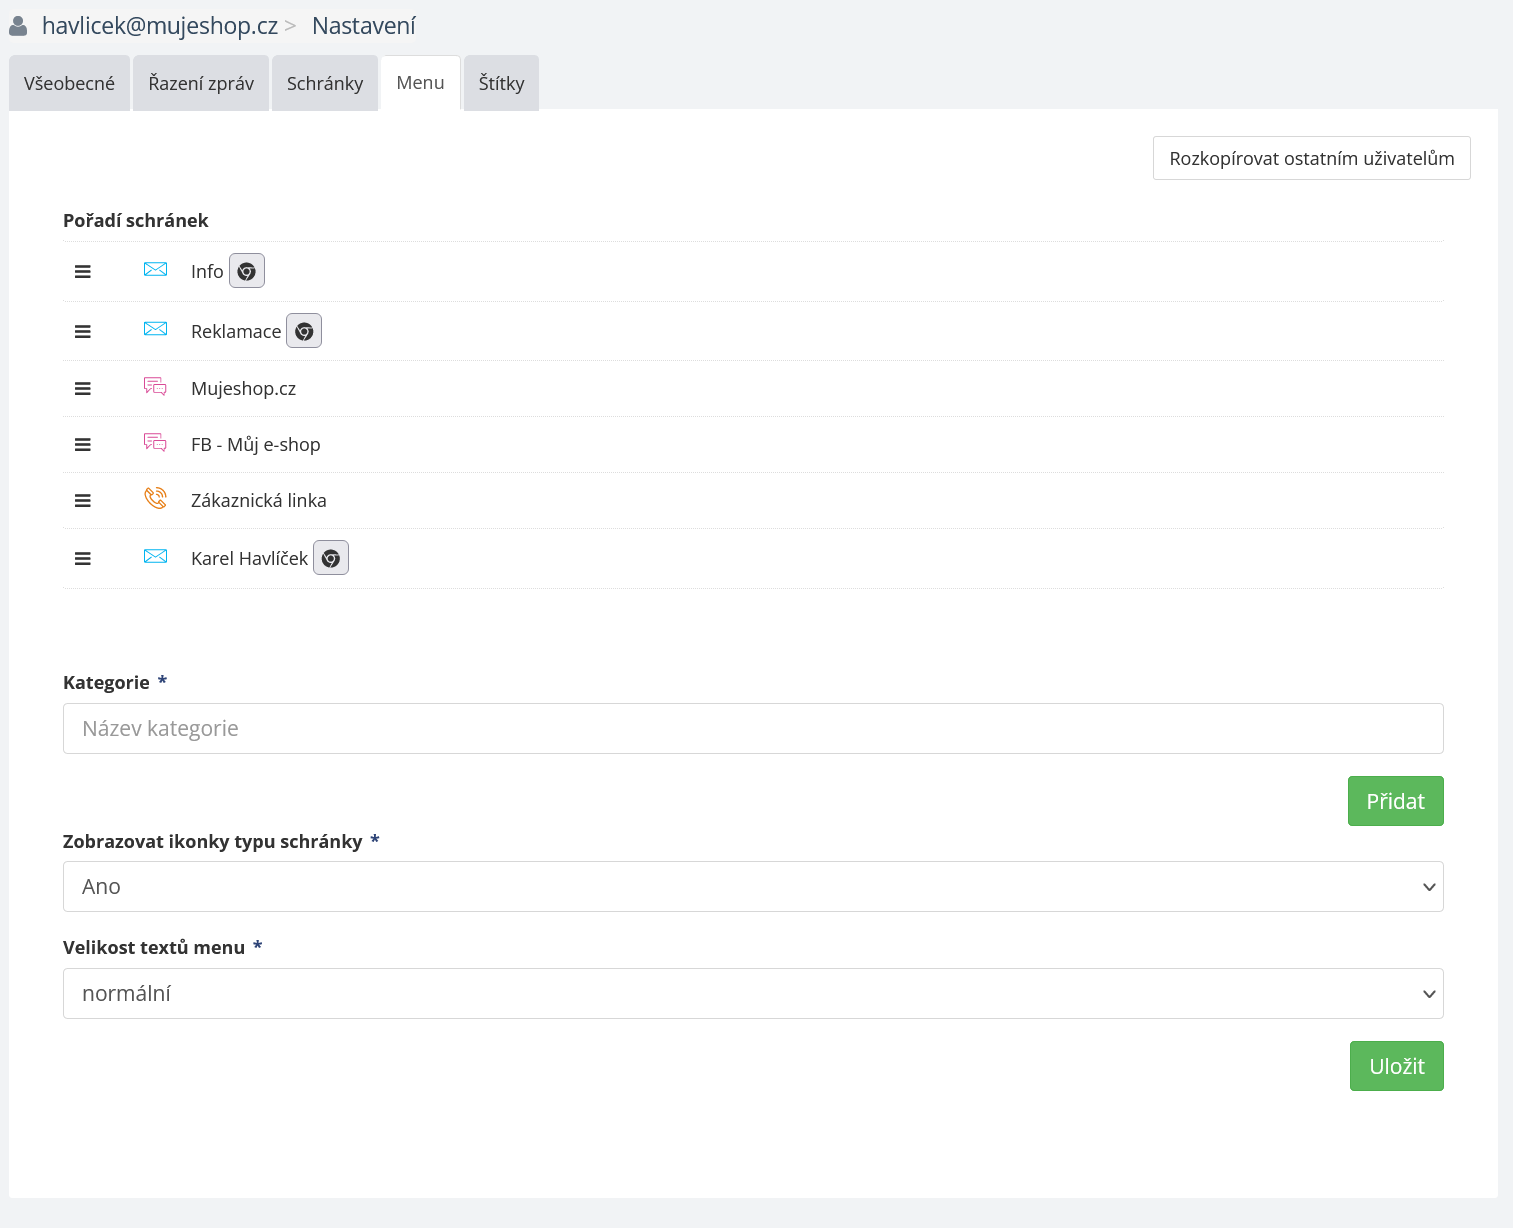
Task: Click the chat icon for FB - Můj e-shop
Action: pyautogui.click(x=155, y=442)
